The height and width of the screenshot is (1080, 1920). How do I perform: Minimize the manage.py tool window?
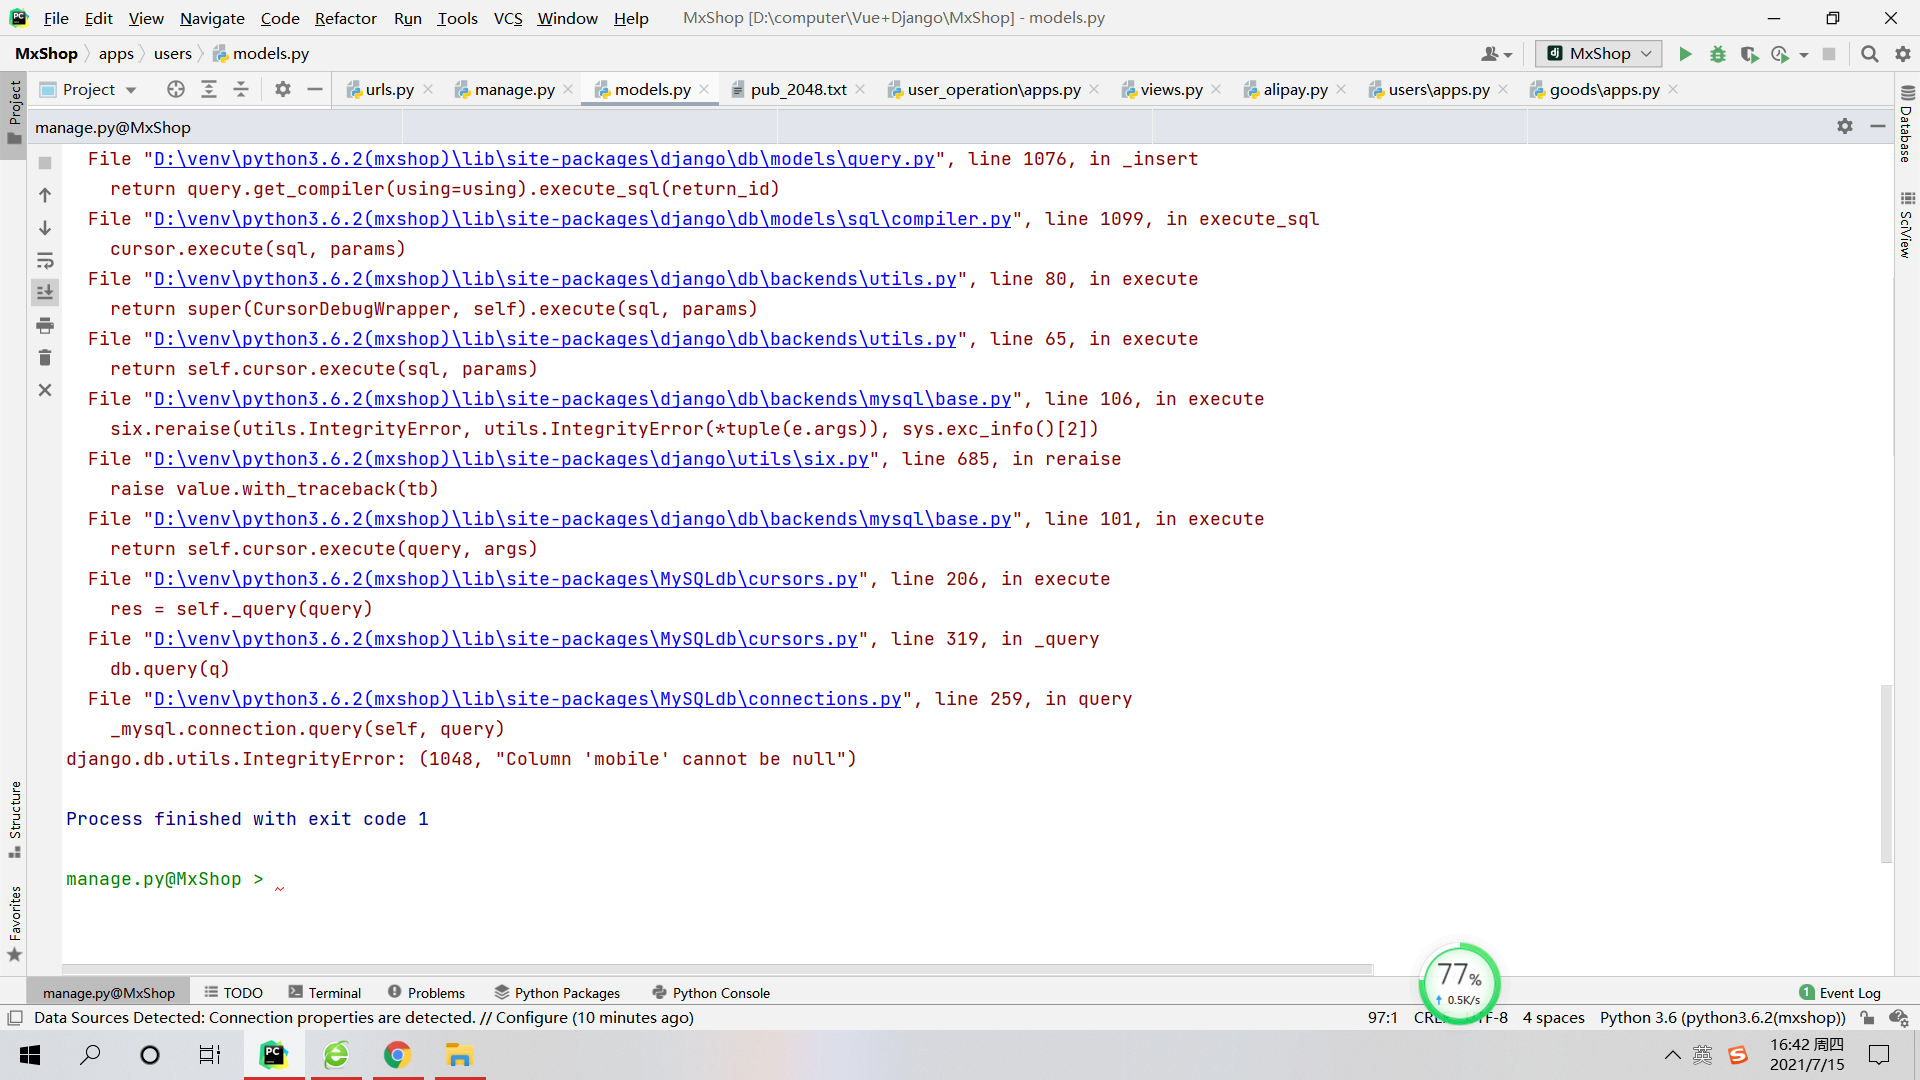(1878, 126)
